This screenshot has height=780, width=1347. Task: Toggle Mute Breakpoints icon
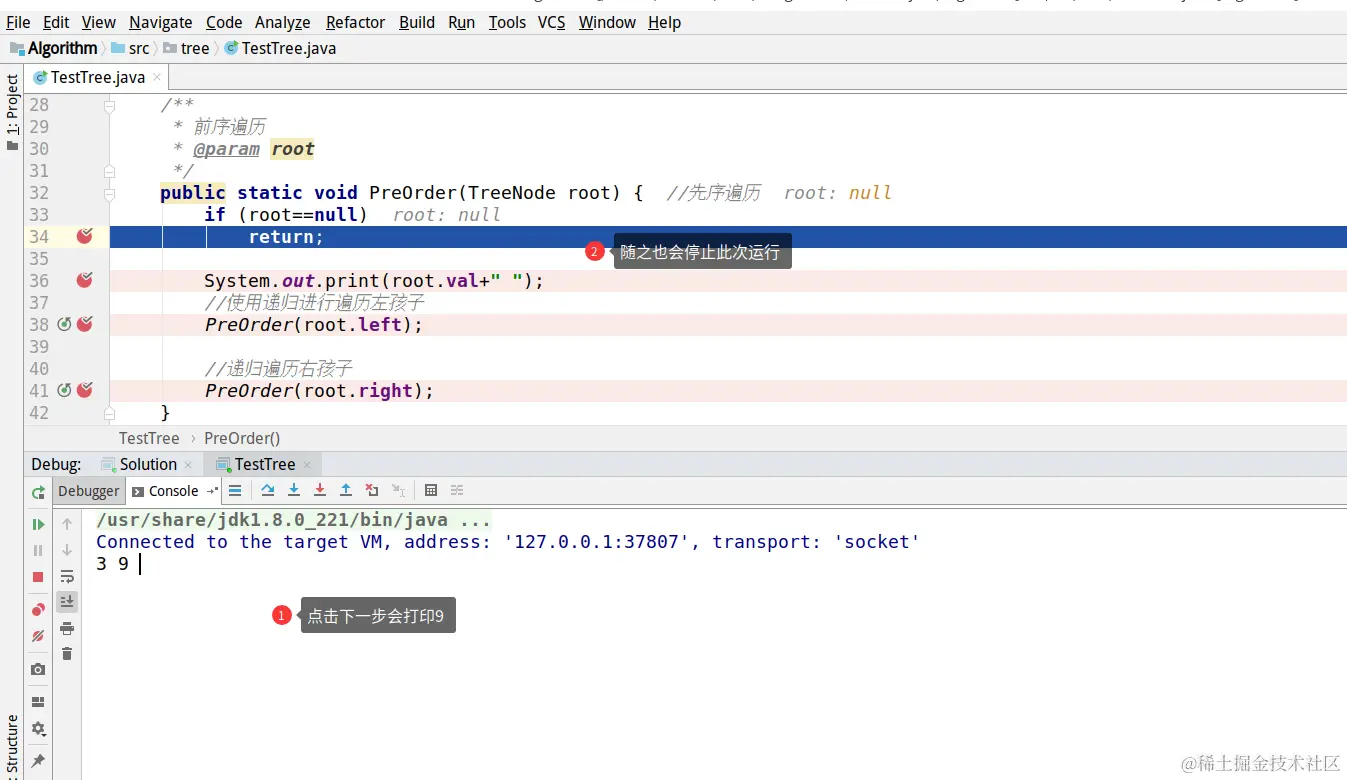38,636
